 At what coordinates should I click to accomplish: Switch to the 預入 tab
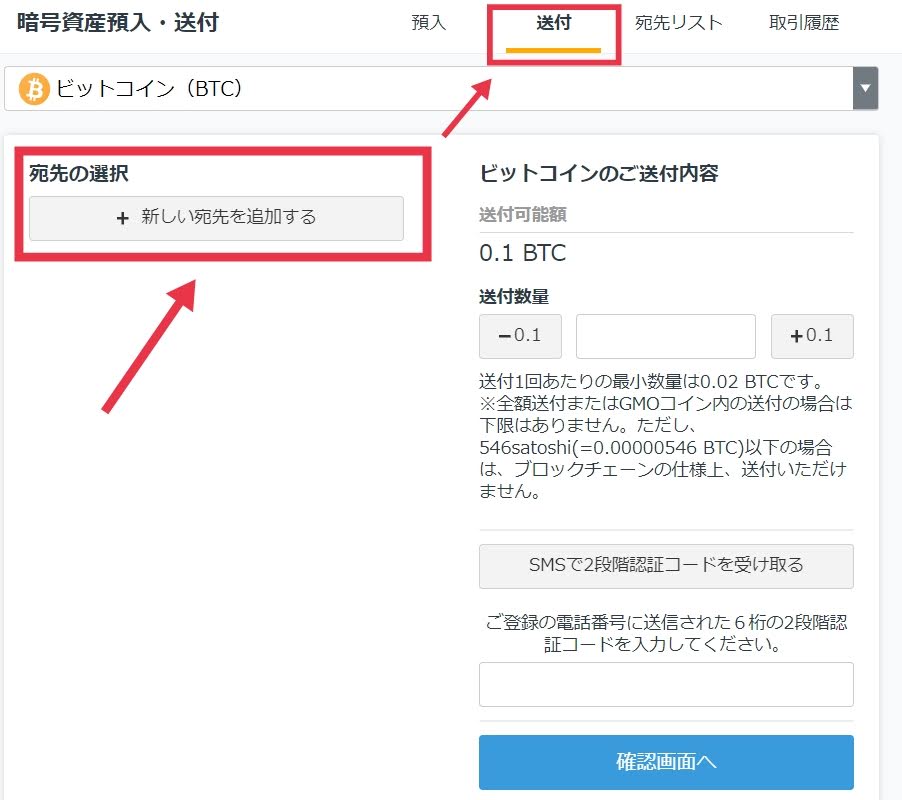429,22
